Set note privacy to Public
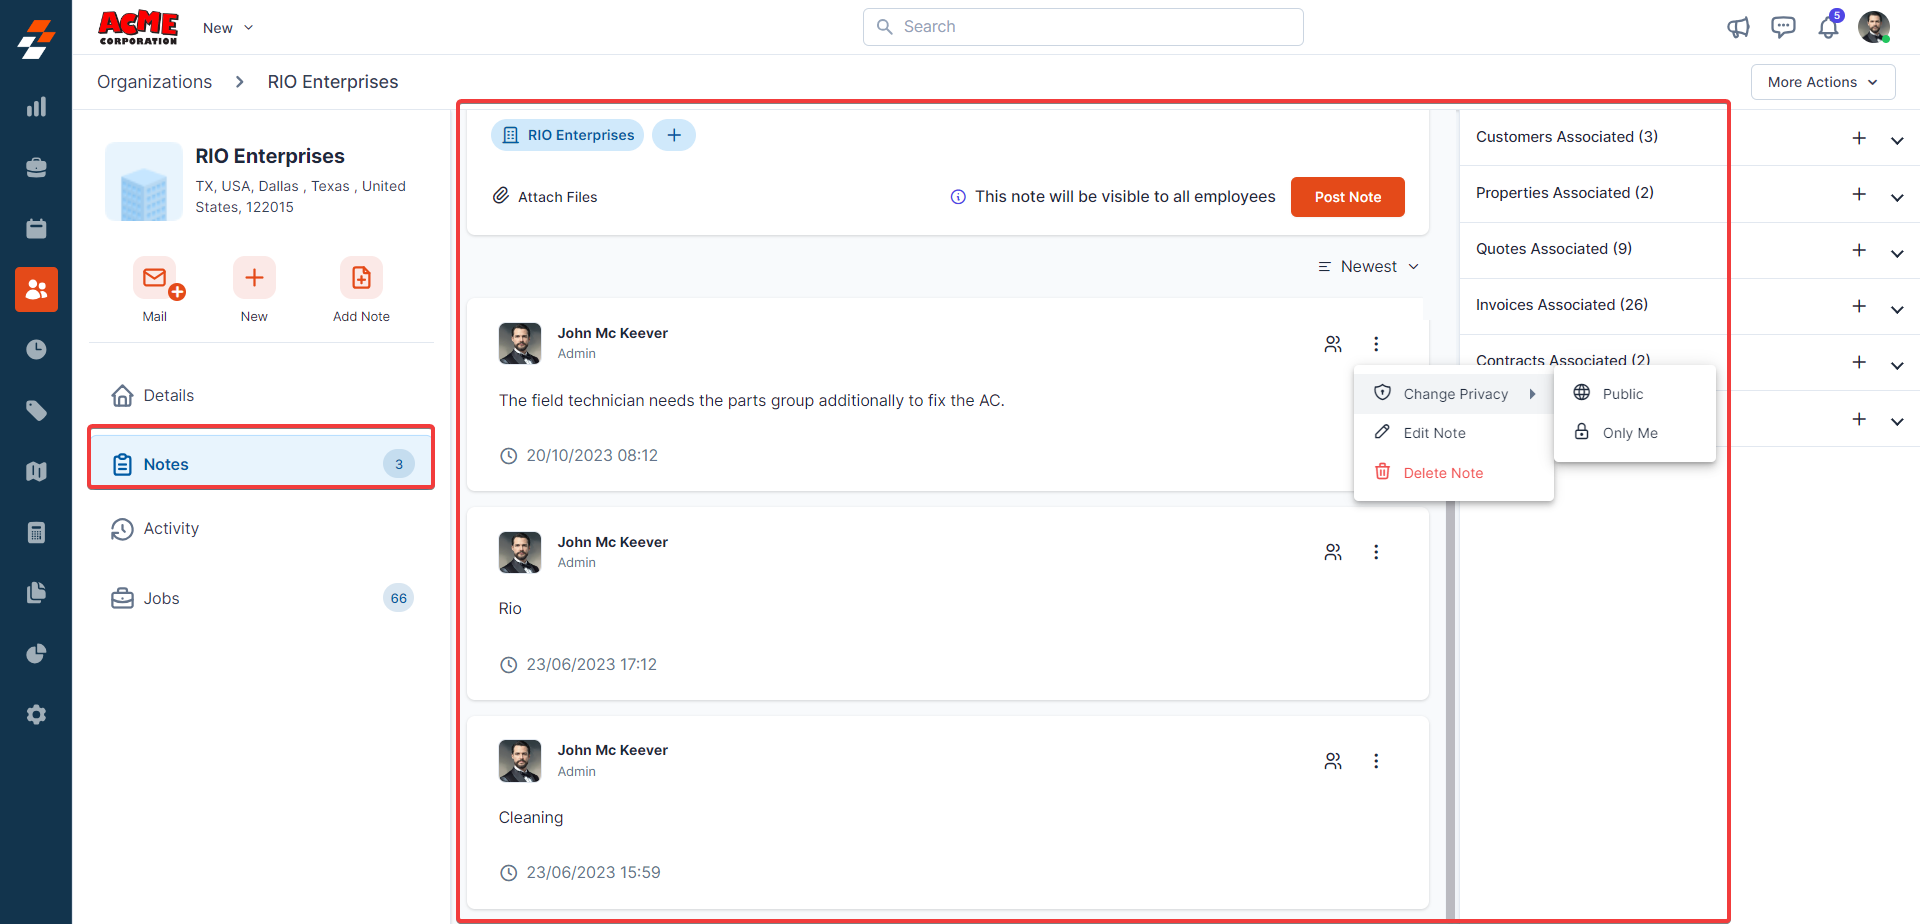Viewport: 1920px width, 924px height. pyautogui.click(x=1635, y=394)
